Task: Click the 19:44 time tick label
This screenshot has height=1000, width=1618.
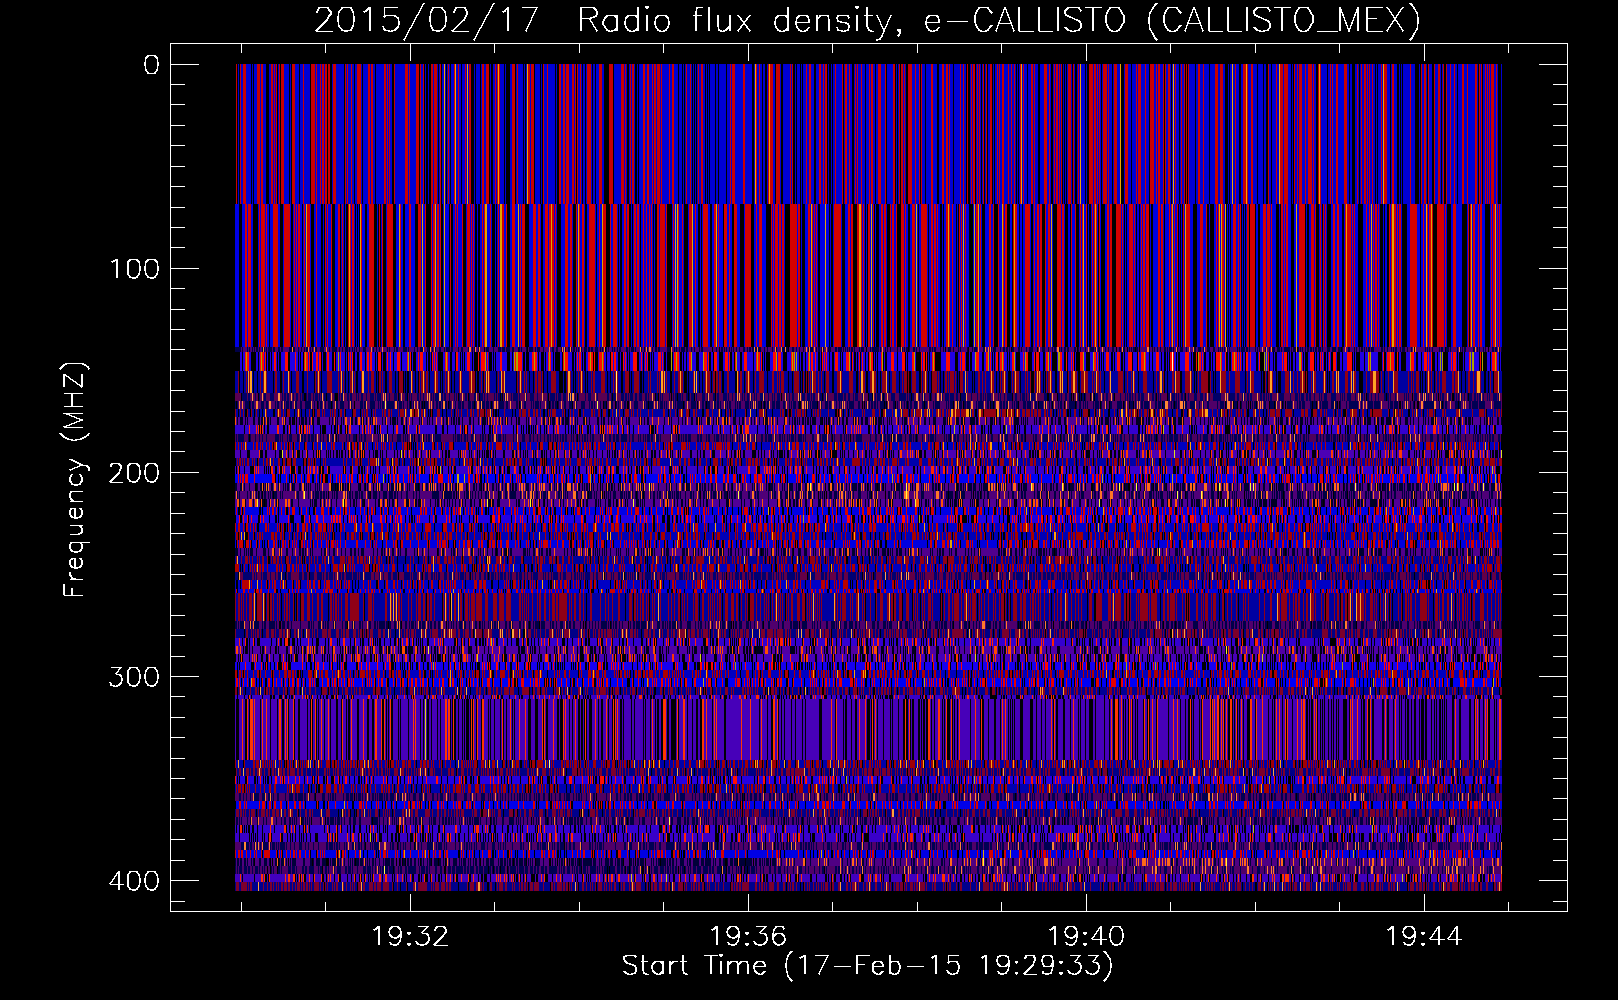Action: [x=1424, y=937]
